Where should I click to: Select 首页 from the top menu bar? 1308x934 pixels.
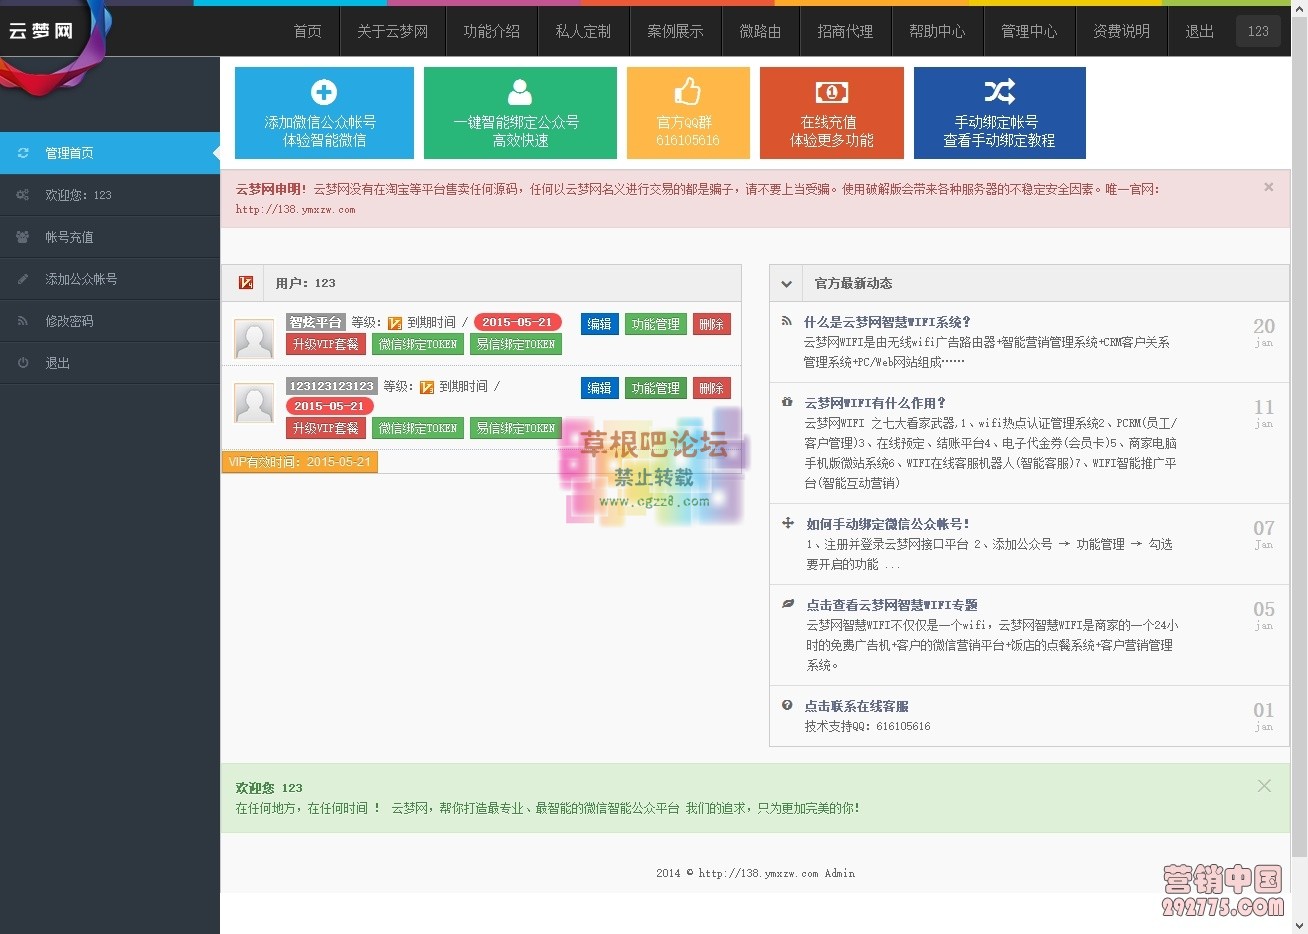pos(307,31)
